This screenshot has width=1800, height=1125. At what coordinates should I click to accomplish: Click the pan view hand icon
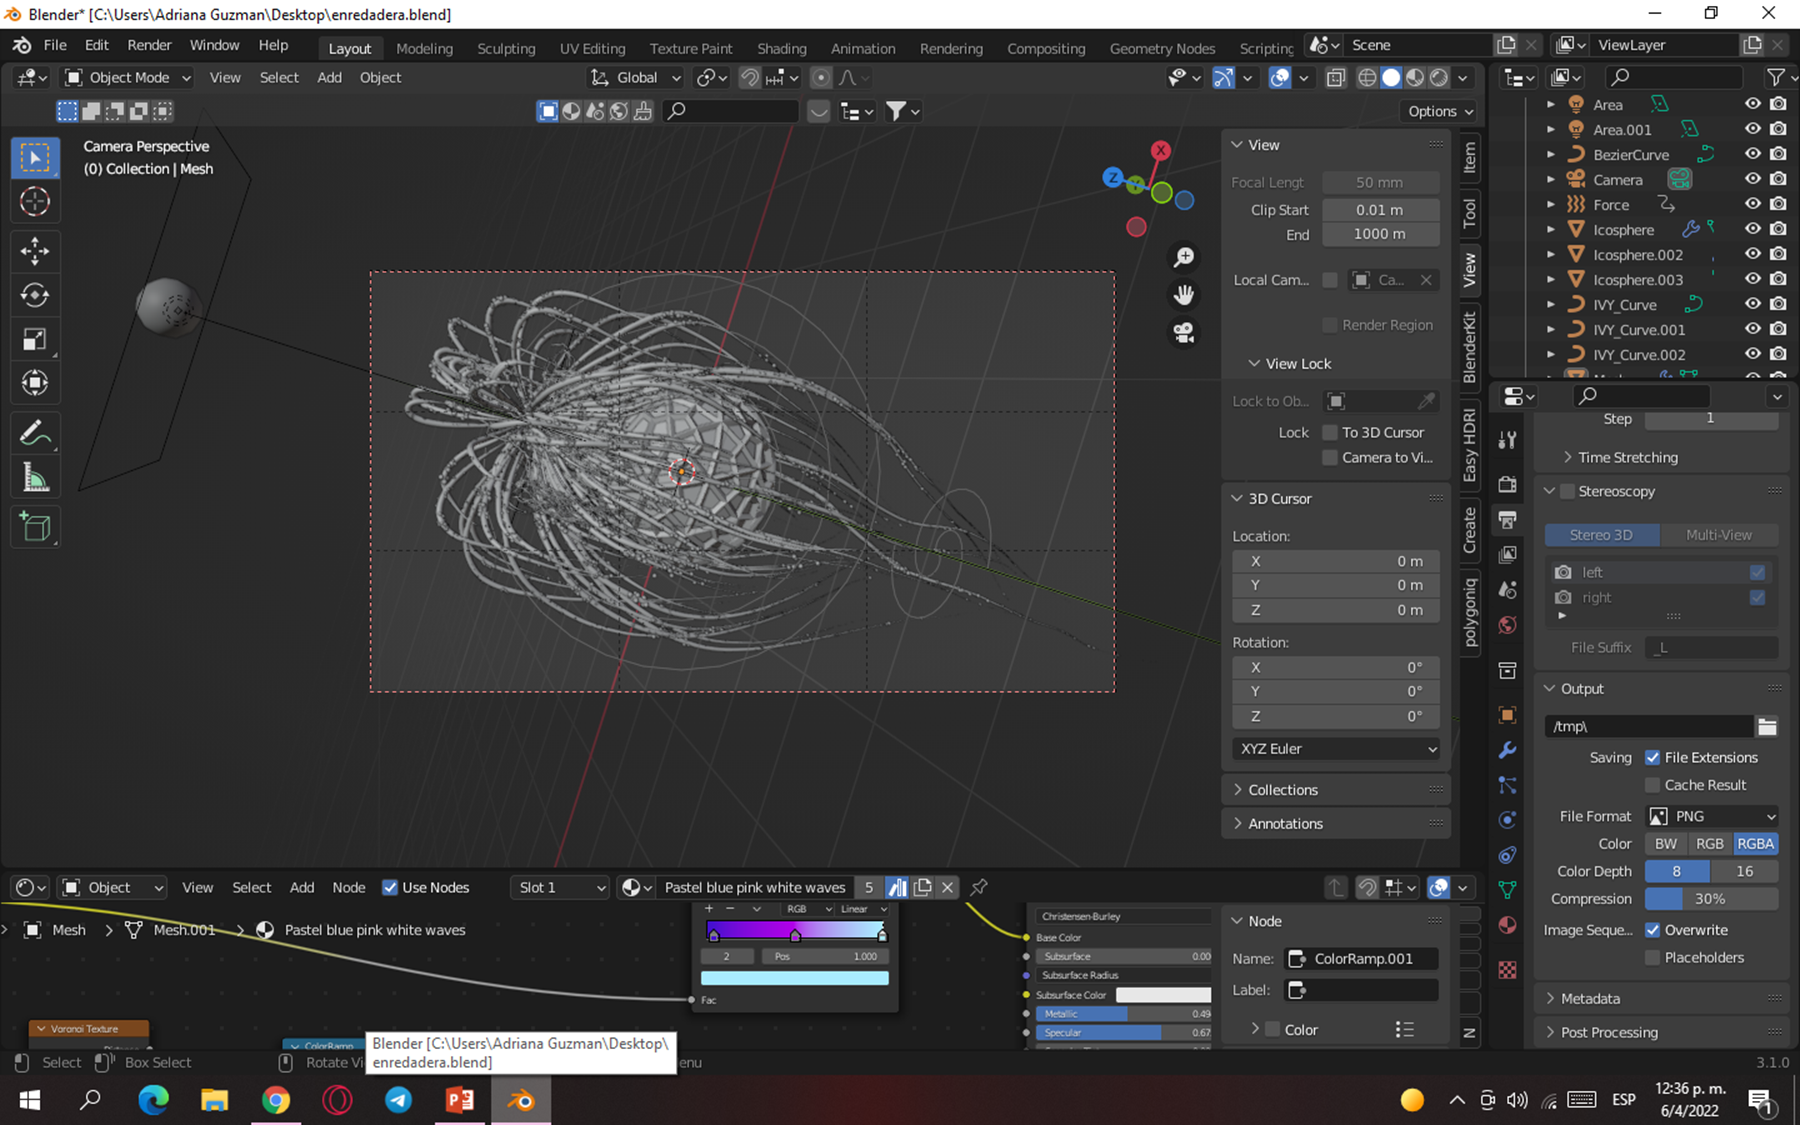1184,295
